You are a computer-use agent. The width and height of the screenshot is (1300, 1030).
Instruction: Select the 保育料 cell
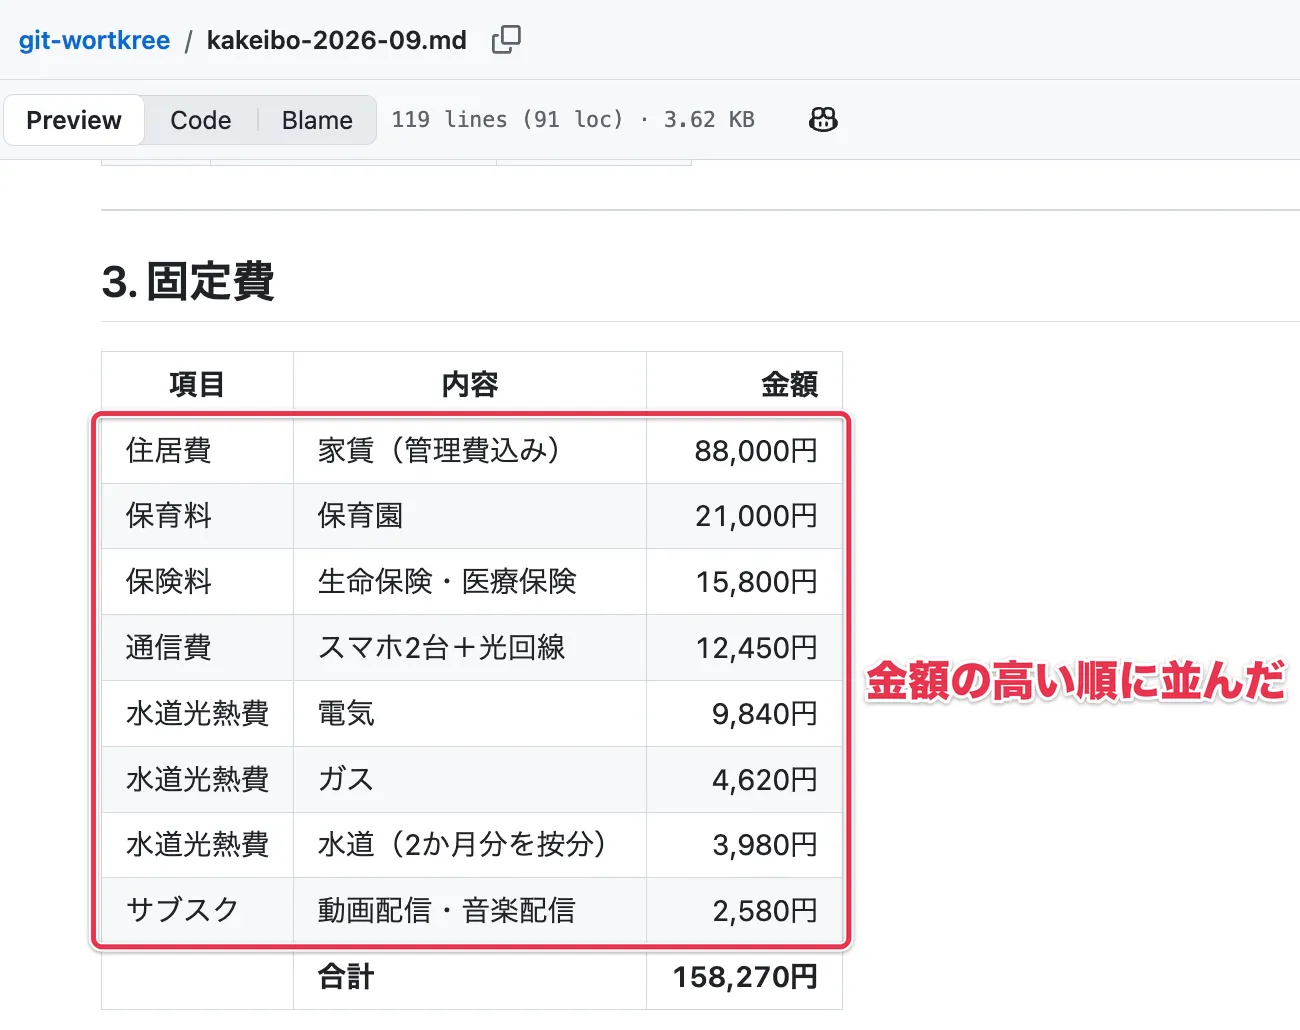pyautogui.click(x=197, y=516)
